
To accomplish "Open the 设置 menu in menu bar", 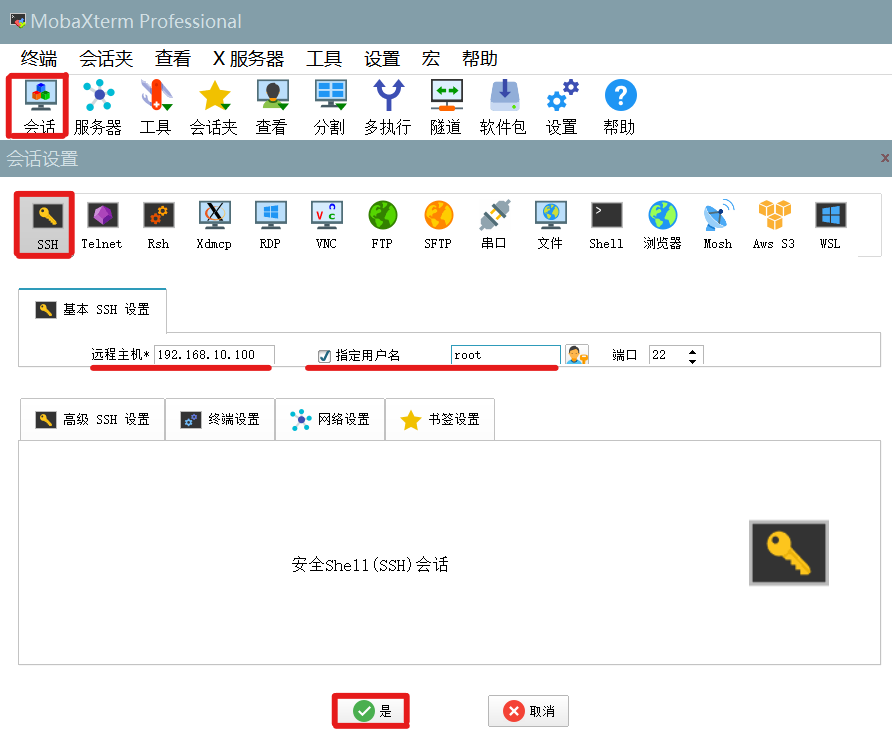I will [382, 59].
